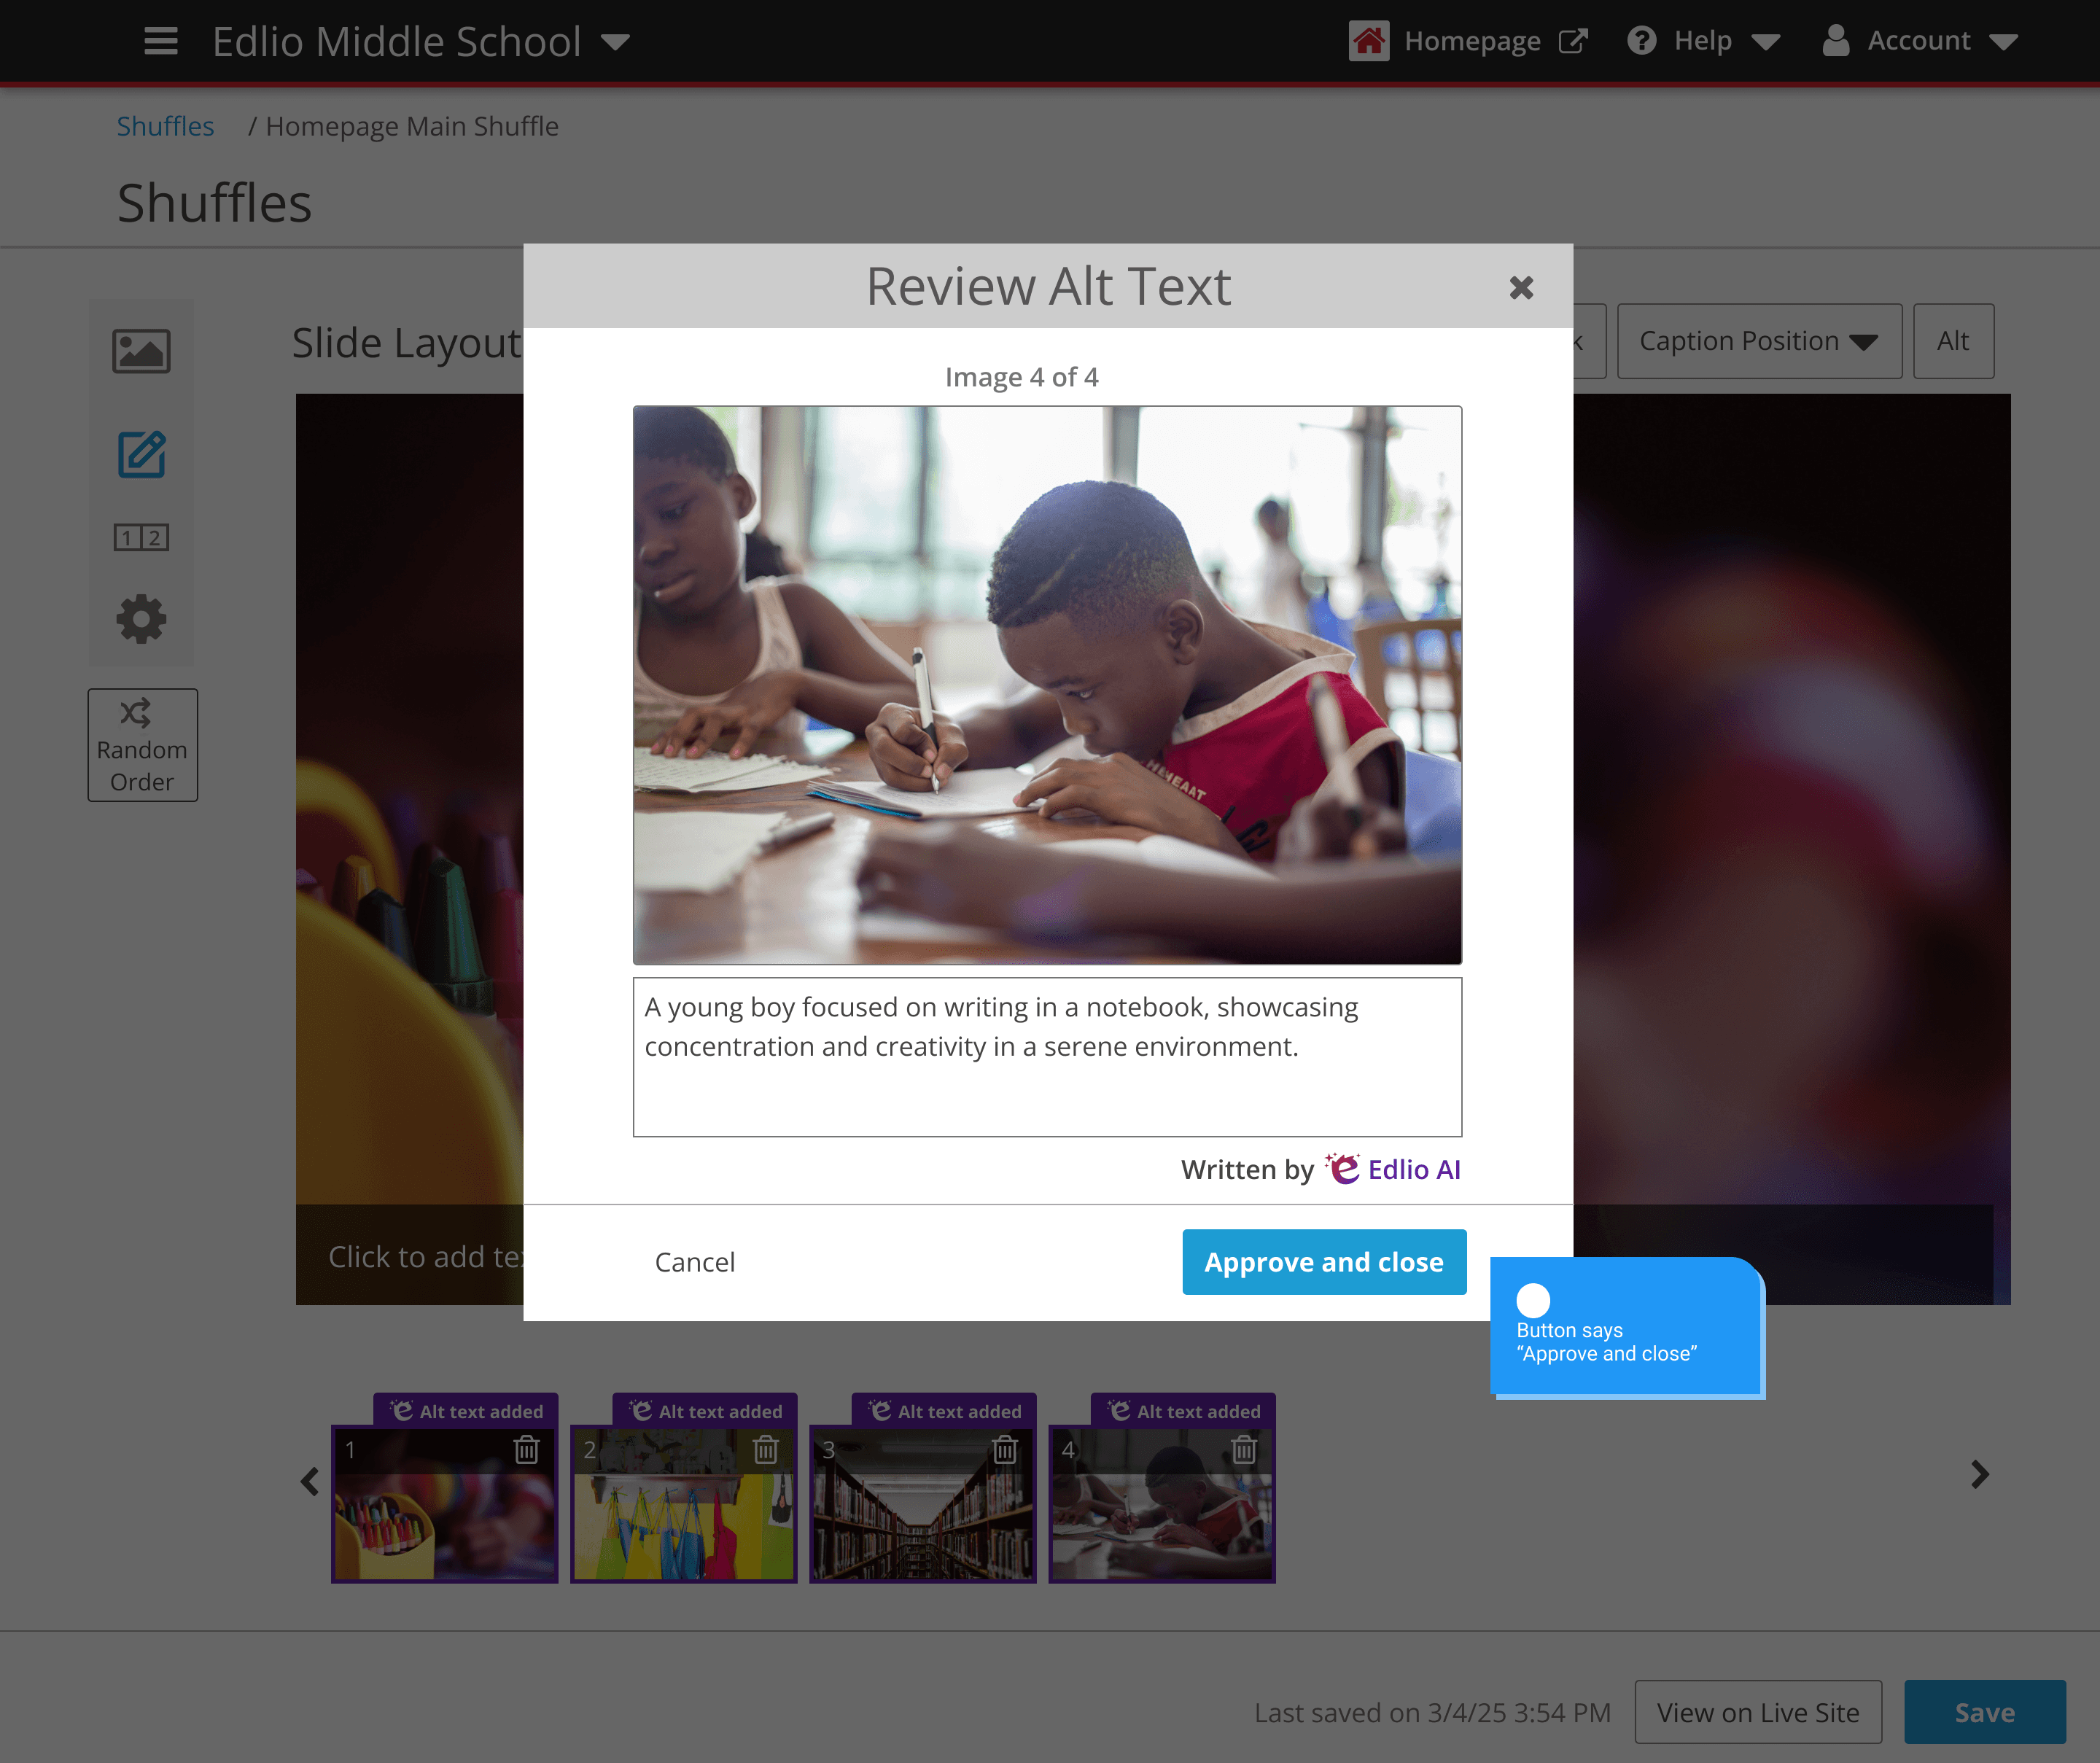Click the numbered slide order icon
This screenshot has height=1763, width=2100.
[x=141, y=537]
